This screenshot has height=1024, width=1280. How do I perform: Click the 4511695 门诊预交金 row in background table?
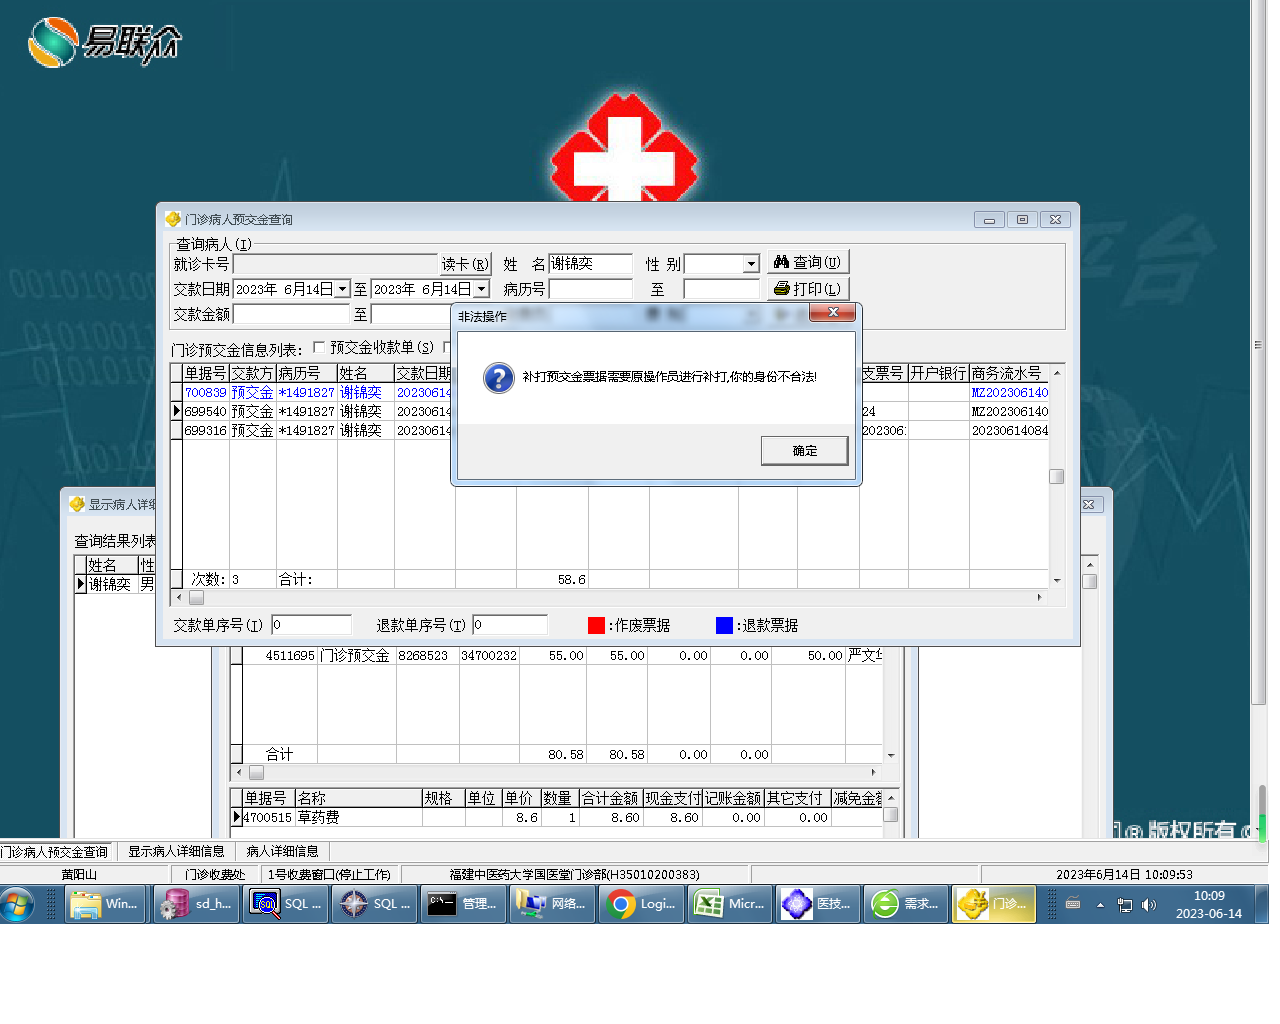558,656
